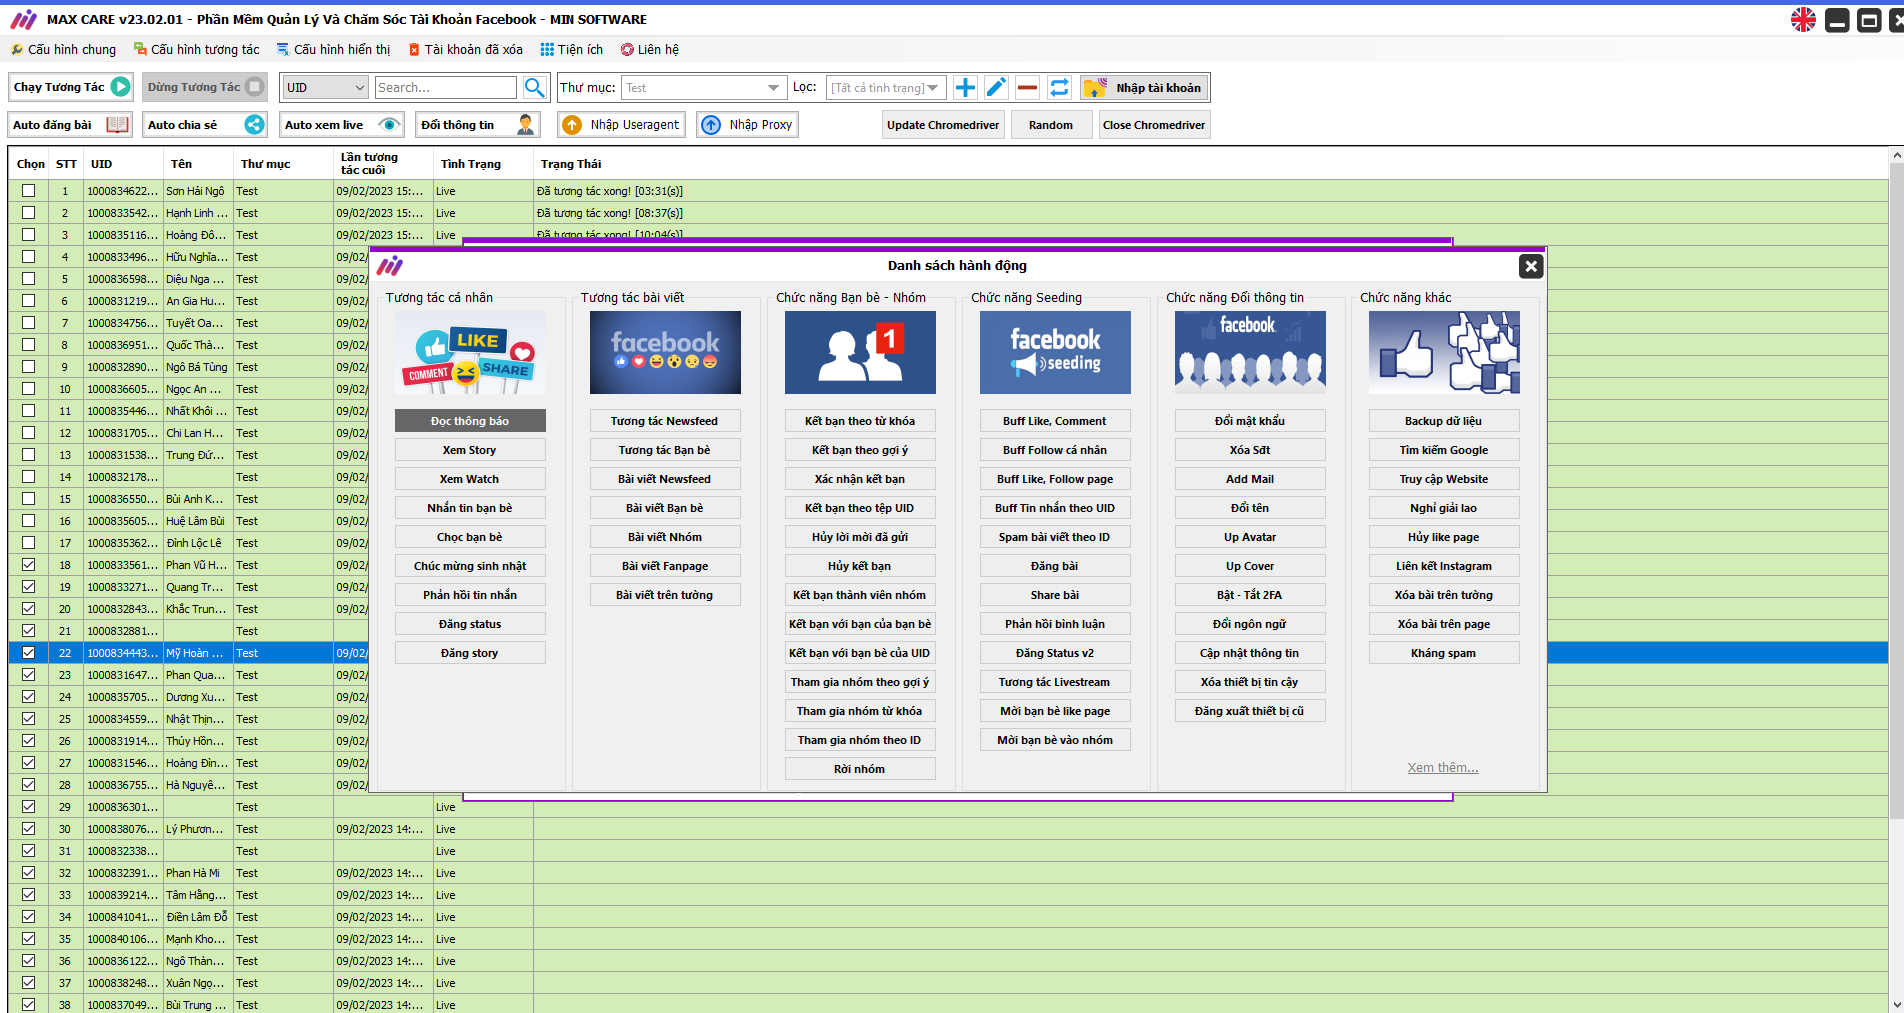1904x1013 pixels.
Task: Click the Mời bạn bè vào nhóm button
Action: [x=1055, y=740]
